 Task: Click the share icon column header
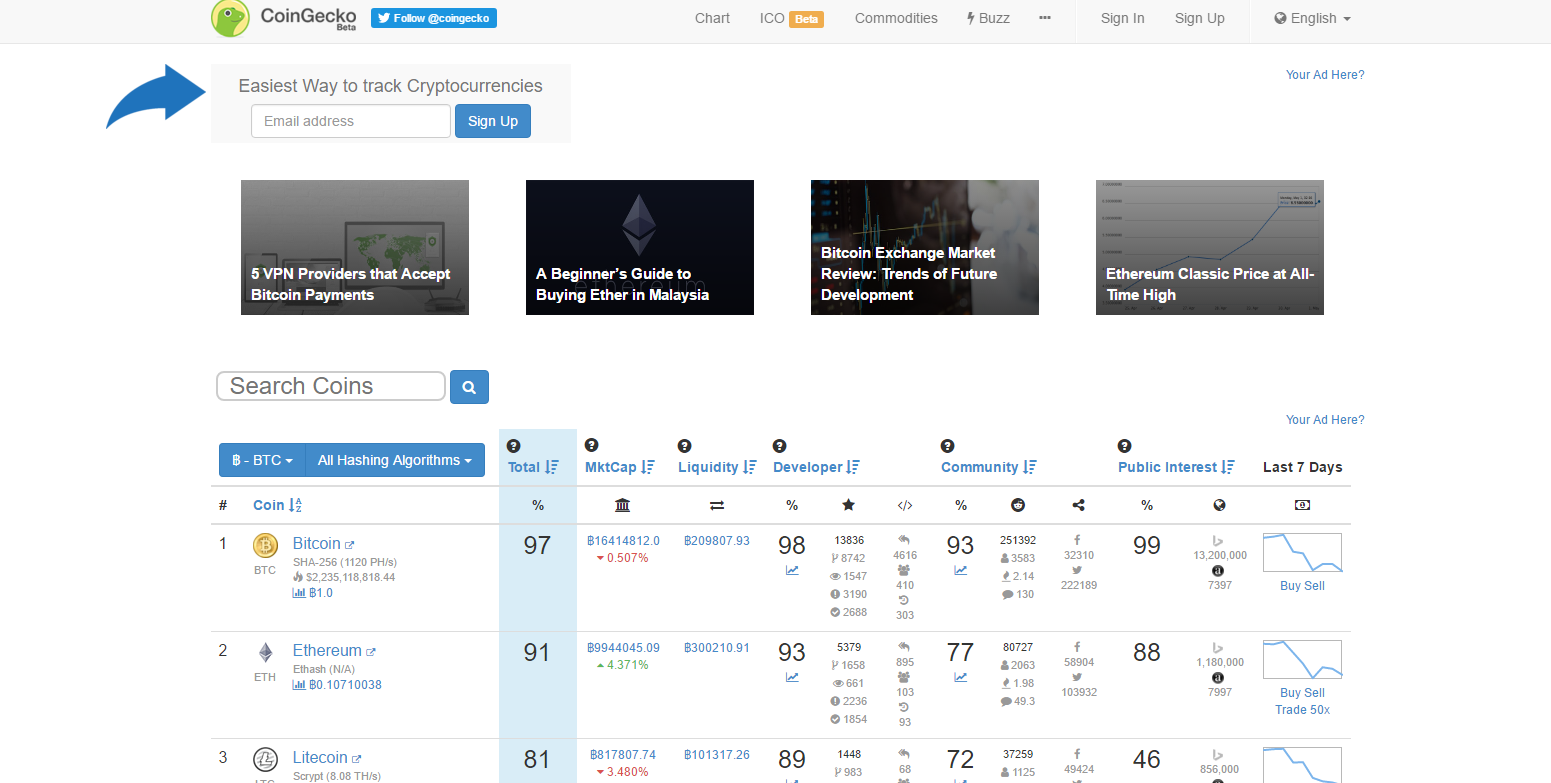pyautogui.click(x=1078, y=505)
